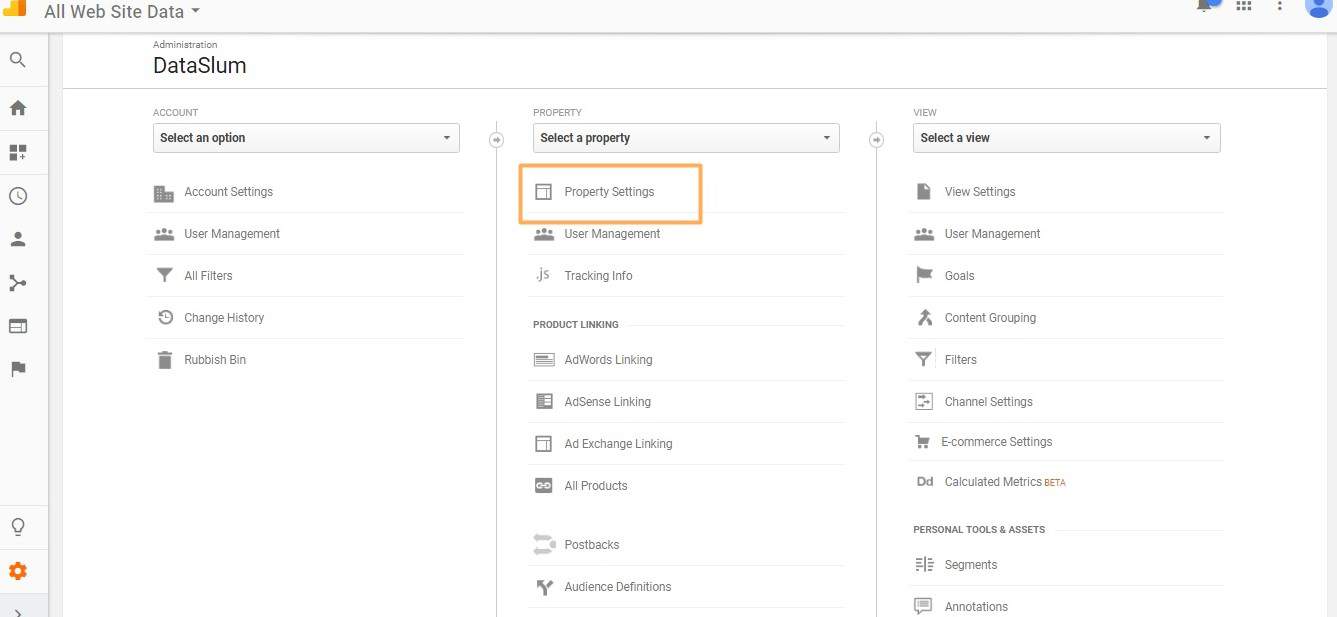Open the 'Select a property' dropdown
This screenshot has width=1337, height=617.
coord(686,138)
